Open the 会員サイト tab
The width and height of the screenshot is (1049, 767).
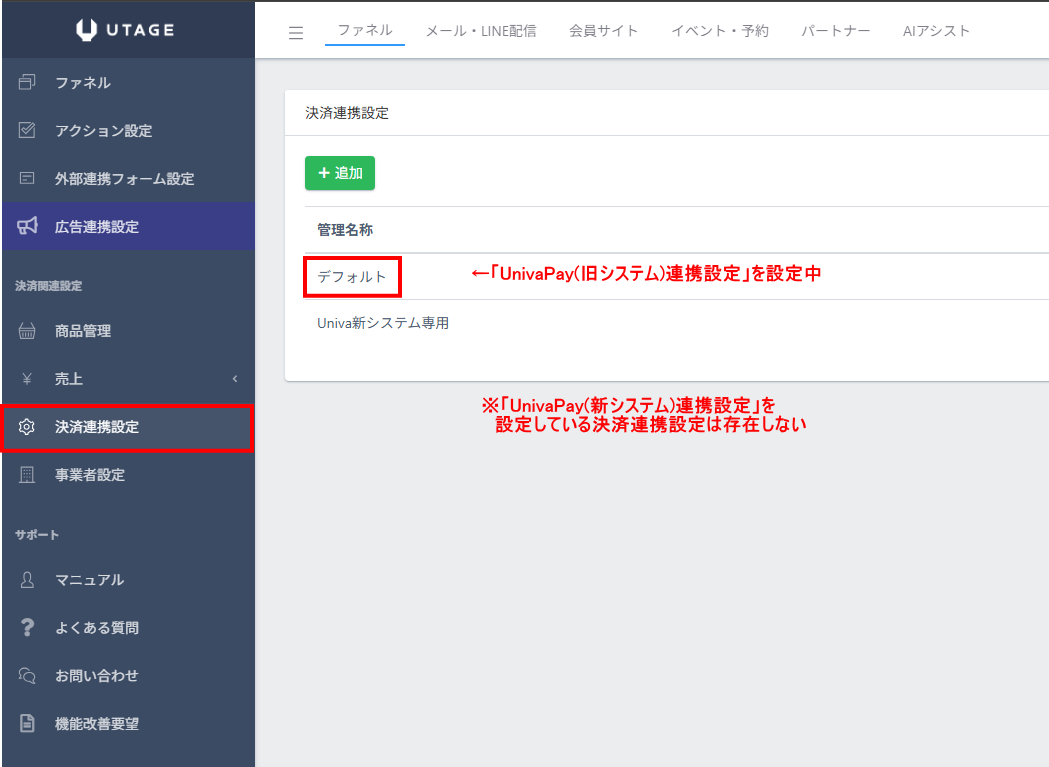tap(603, 31)
